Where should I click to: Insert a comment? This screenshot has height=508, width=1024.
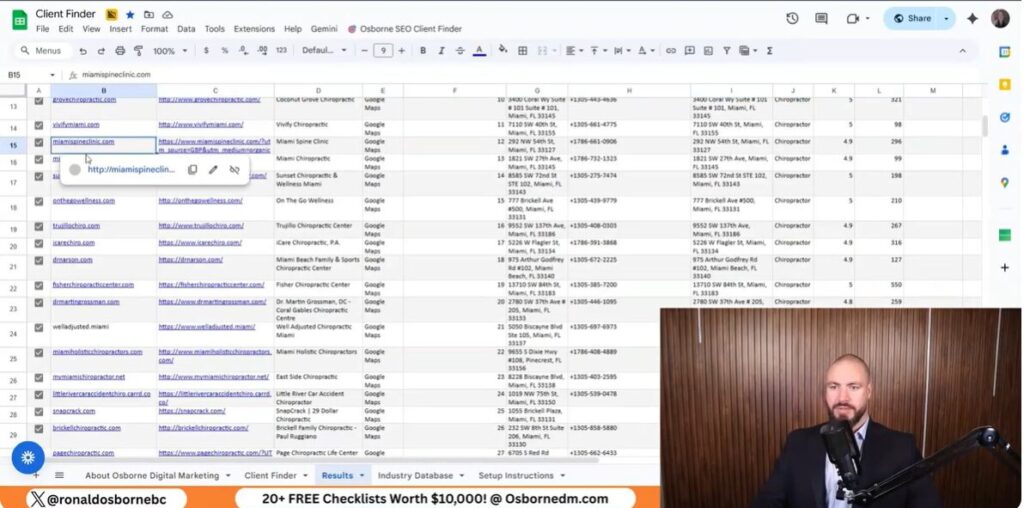pyautogui.click(x=690, y=50)
